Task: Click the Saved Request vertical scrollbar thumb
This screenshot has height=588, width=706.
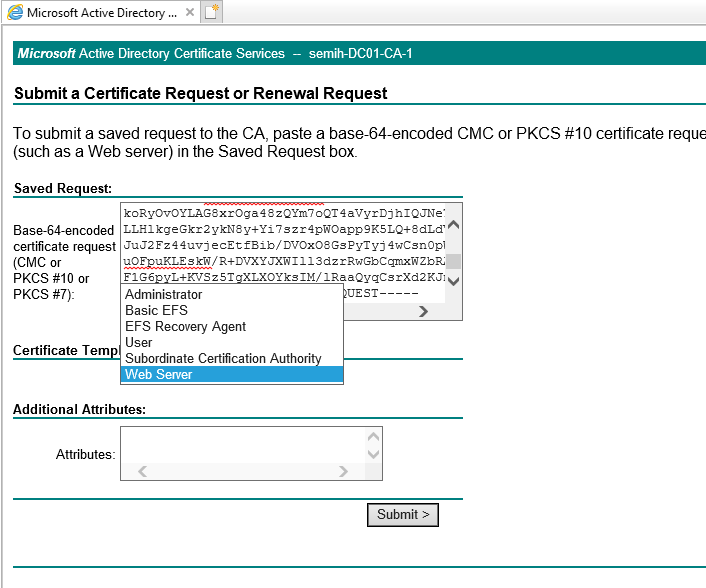Action: (453, 262)
